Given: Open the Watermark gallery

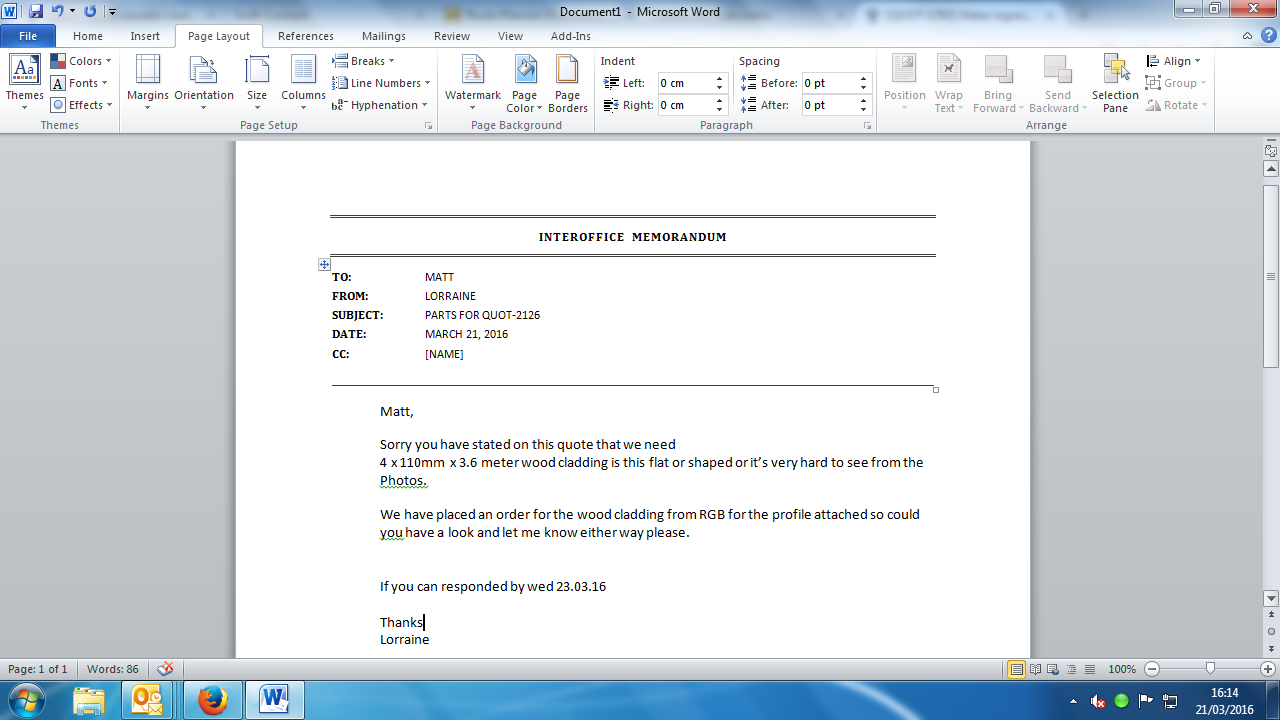Looking at the screenshot, I should (472, 82).
